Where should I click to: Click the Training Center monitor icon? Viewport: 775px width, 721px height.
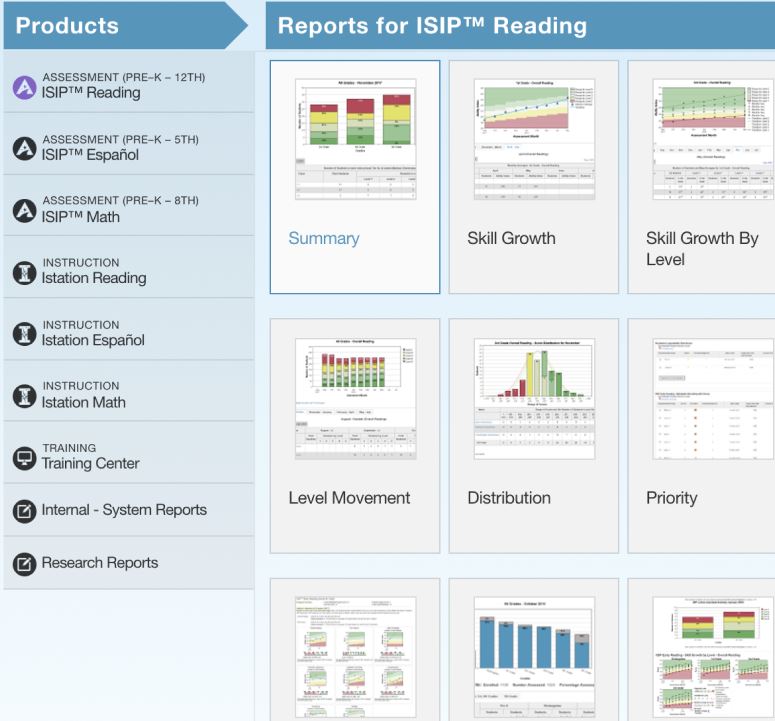click(x=24, y=458)
